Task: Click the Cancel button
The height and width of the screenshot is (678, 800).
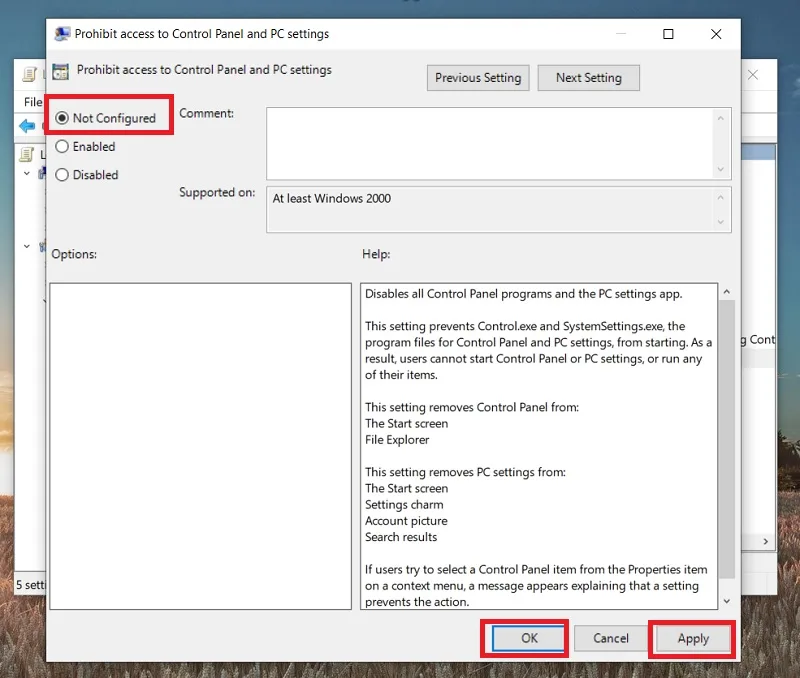Action: click(x=610, y=638)
